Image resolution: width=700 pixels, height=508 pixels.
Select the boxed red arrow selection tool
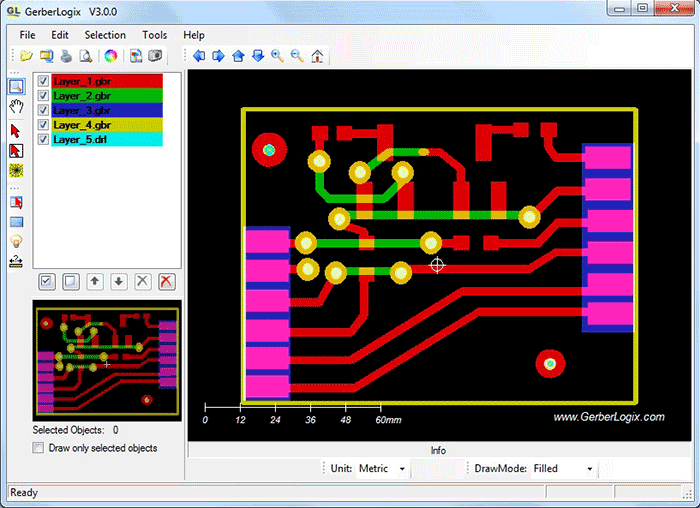(x=17, y=151)
